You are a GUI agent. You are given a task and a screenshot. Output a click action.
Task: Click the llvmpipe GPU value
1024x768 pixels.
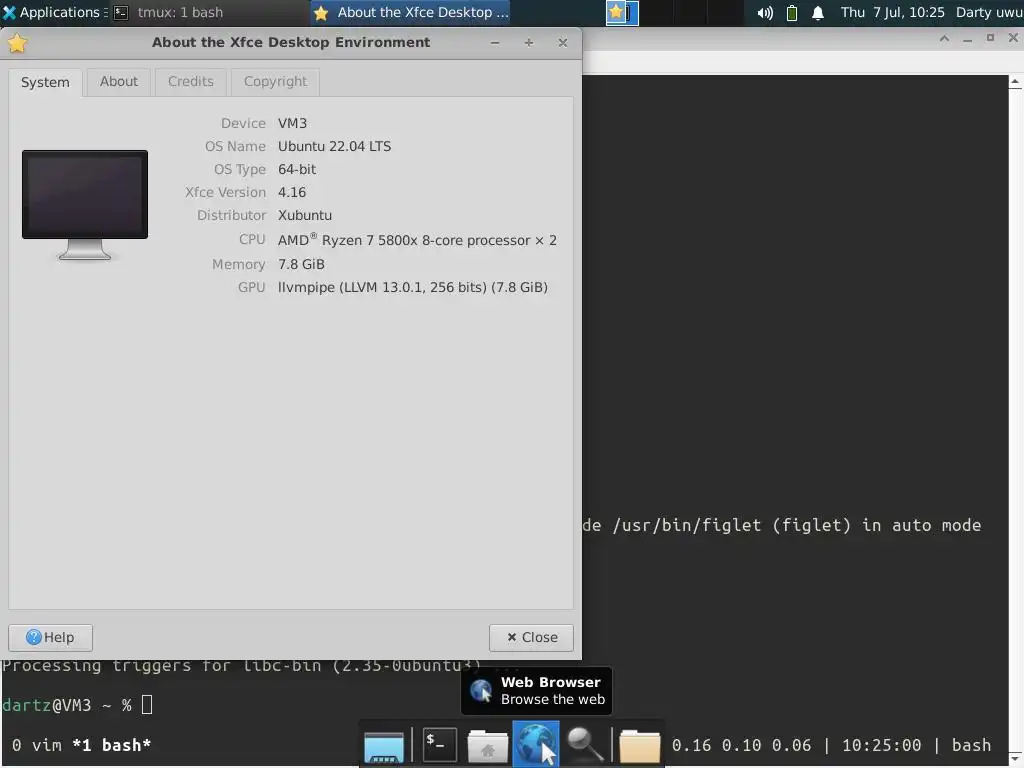(x=413, y=287)
